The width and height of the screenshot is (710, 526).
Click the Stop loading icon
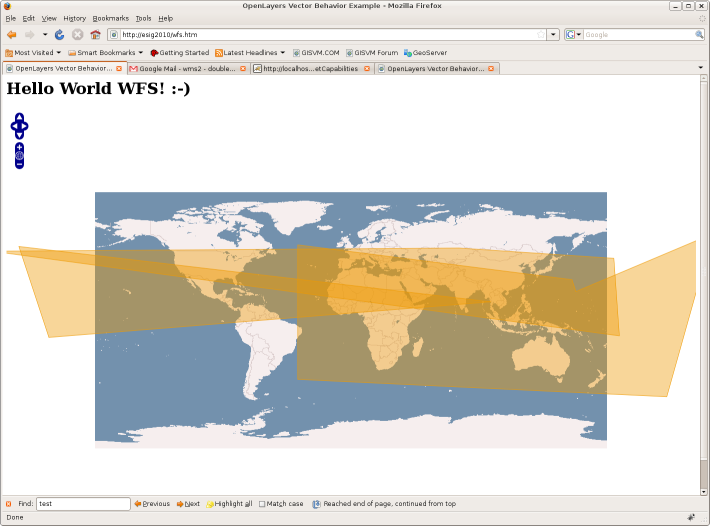[77, 35]
